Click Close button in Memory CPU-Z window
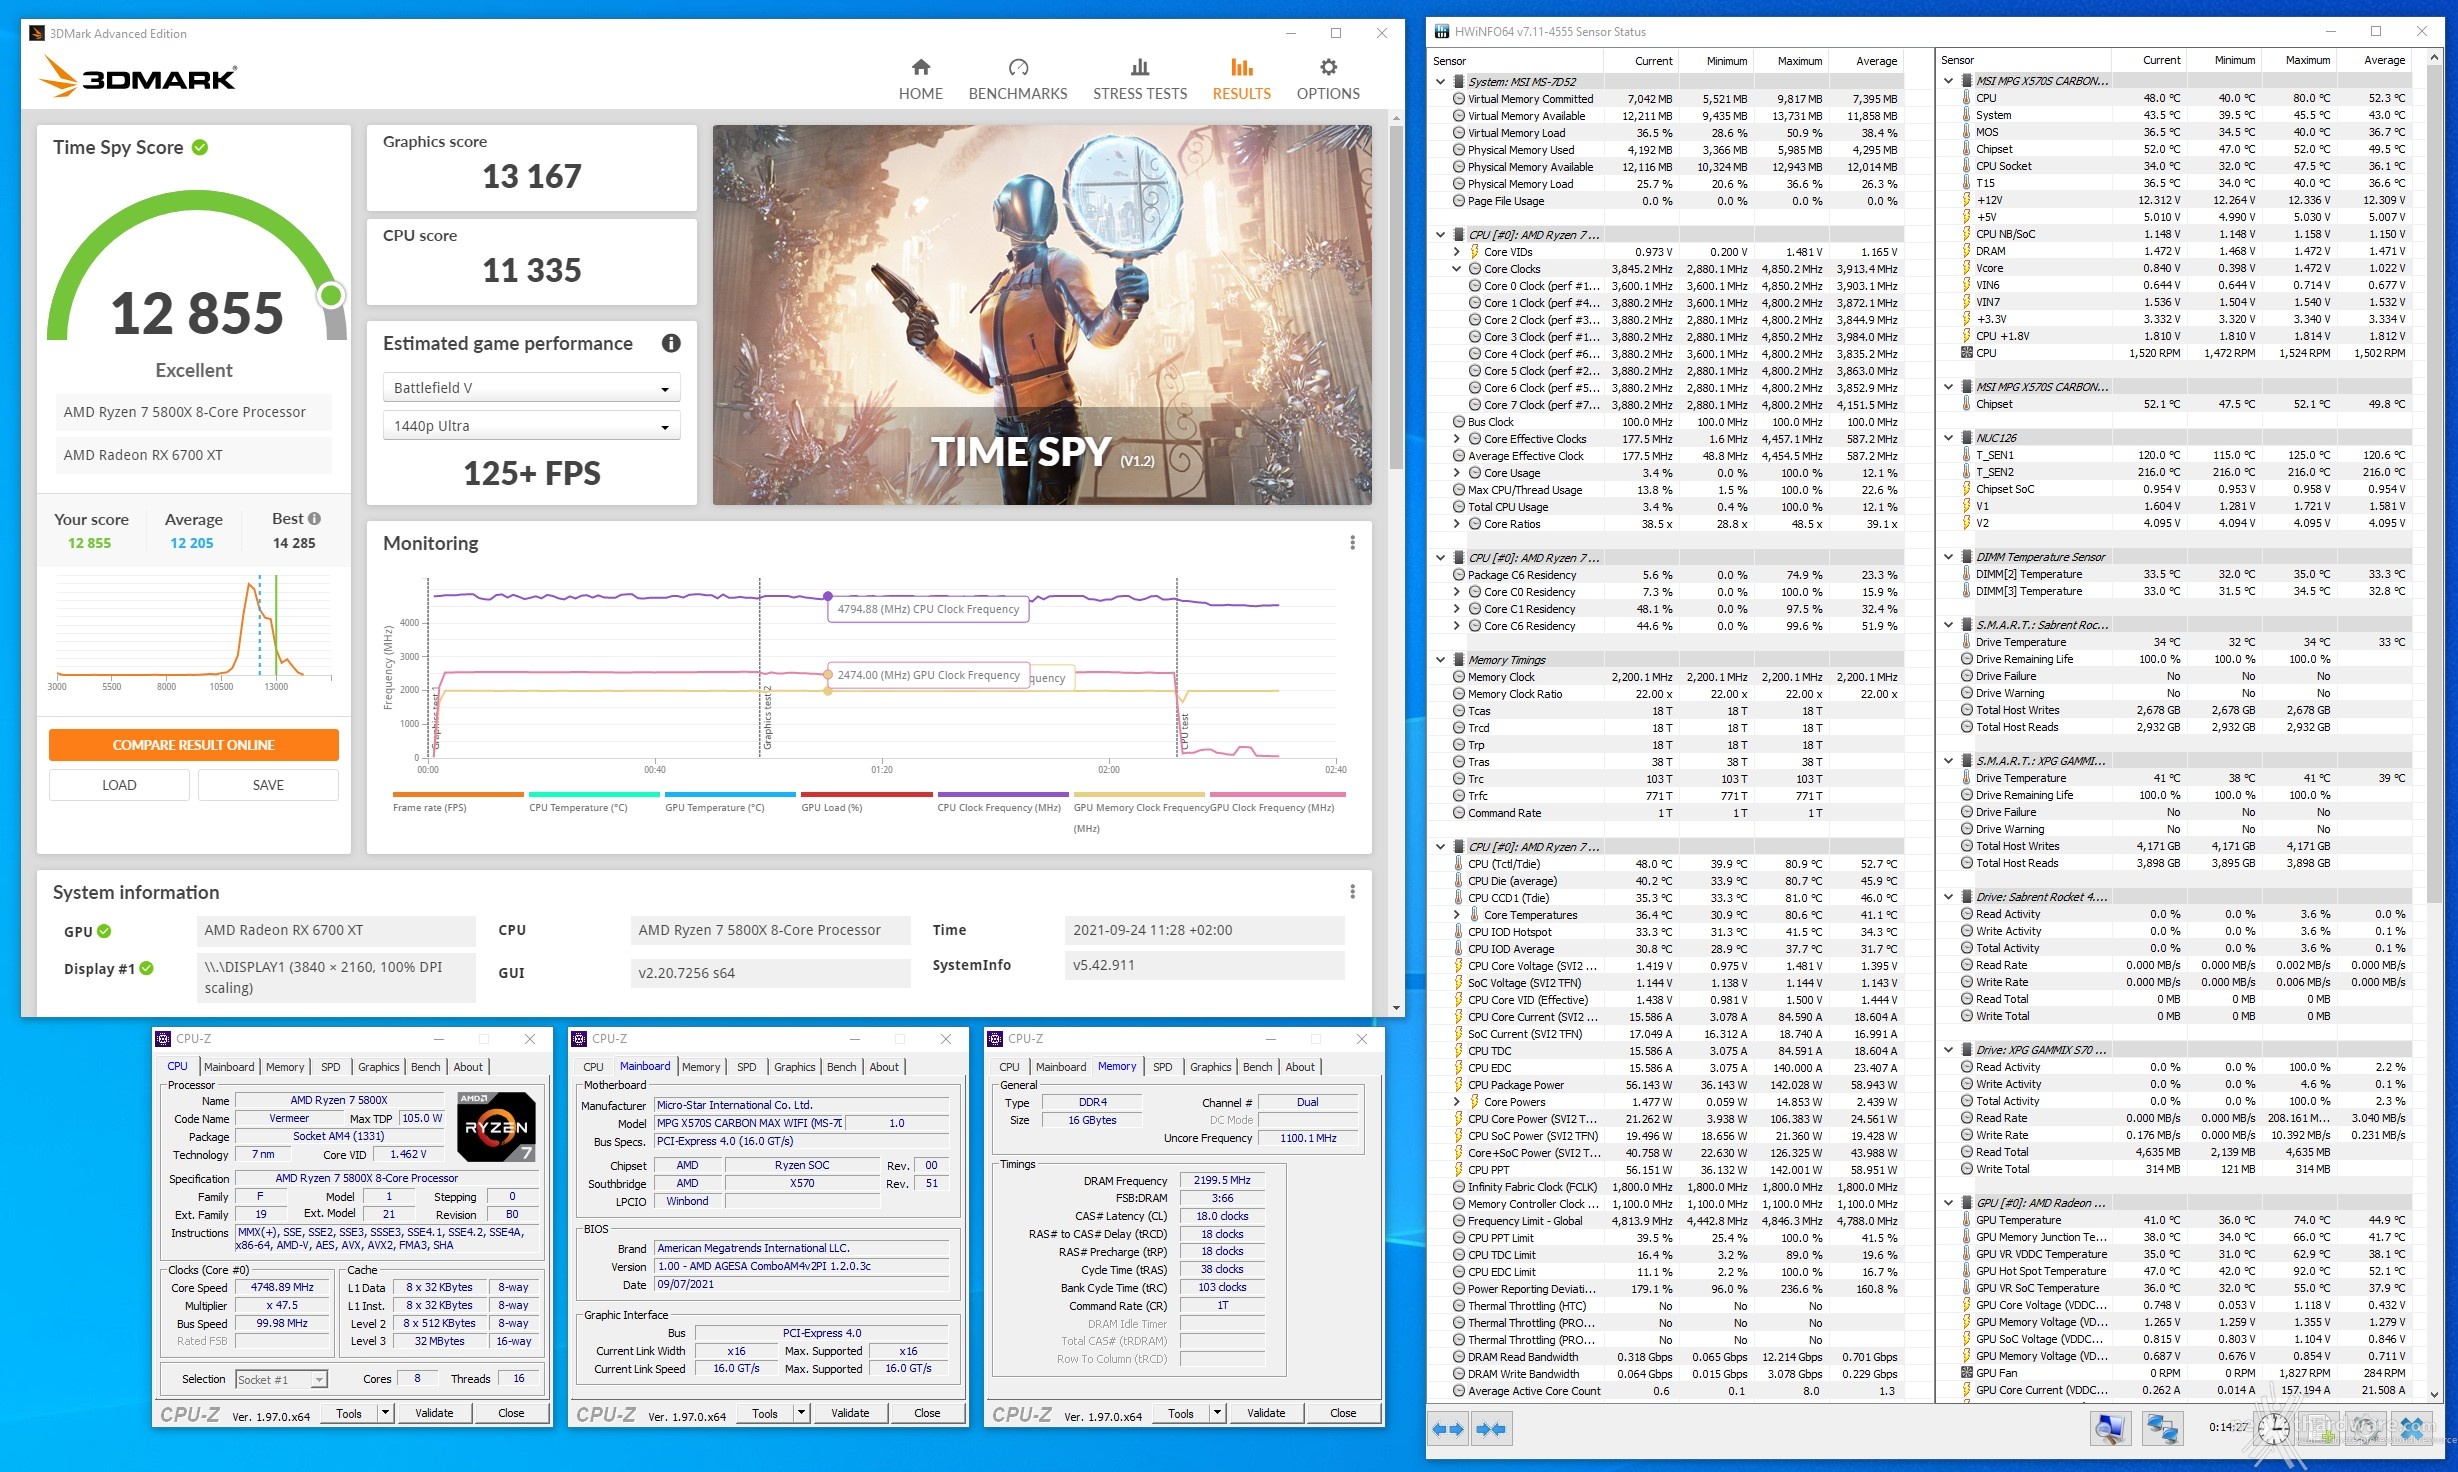 (1343, 1413)
